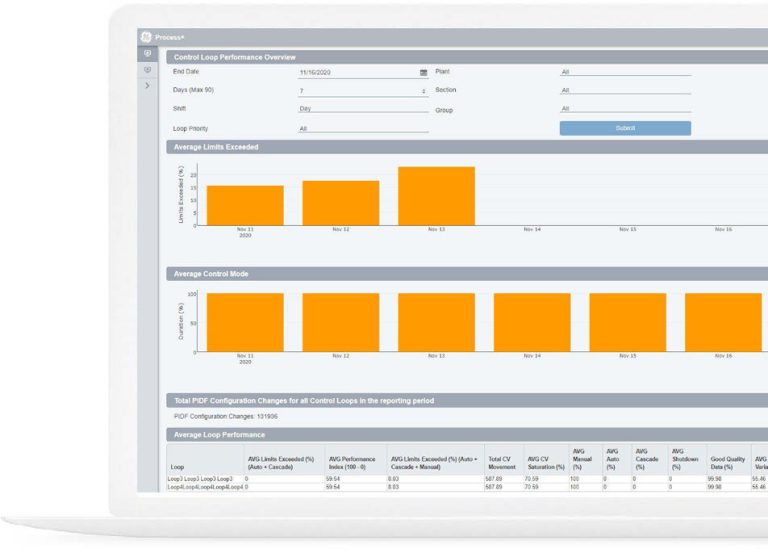Click the GE logo in header
Viewport: 768px width, 553px height.
click(x=146, y=36)
